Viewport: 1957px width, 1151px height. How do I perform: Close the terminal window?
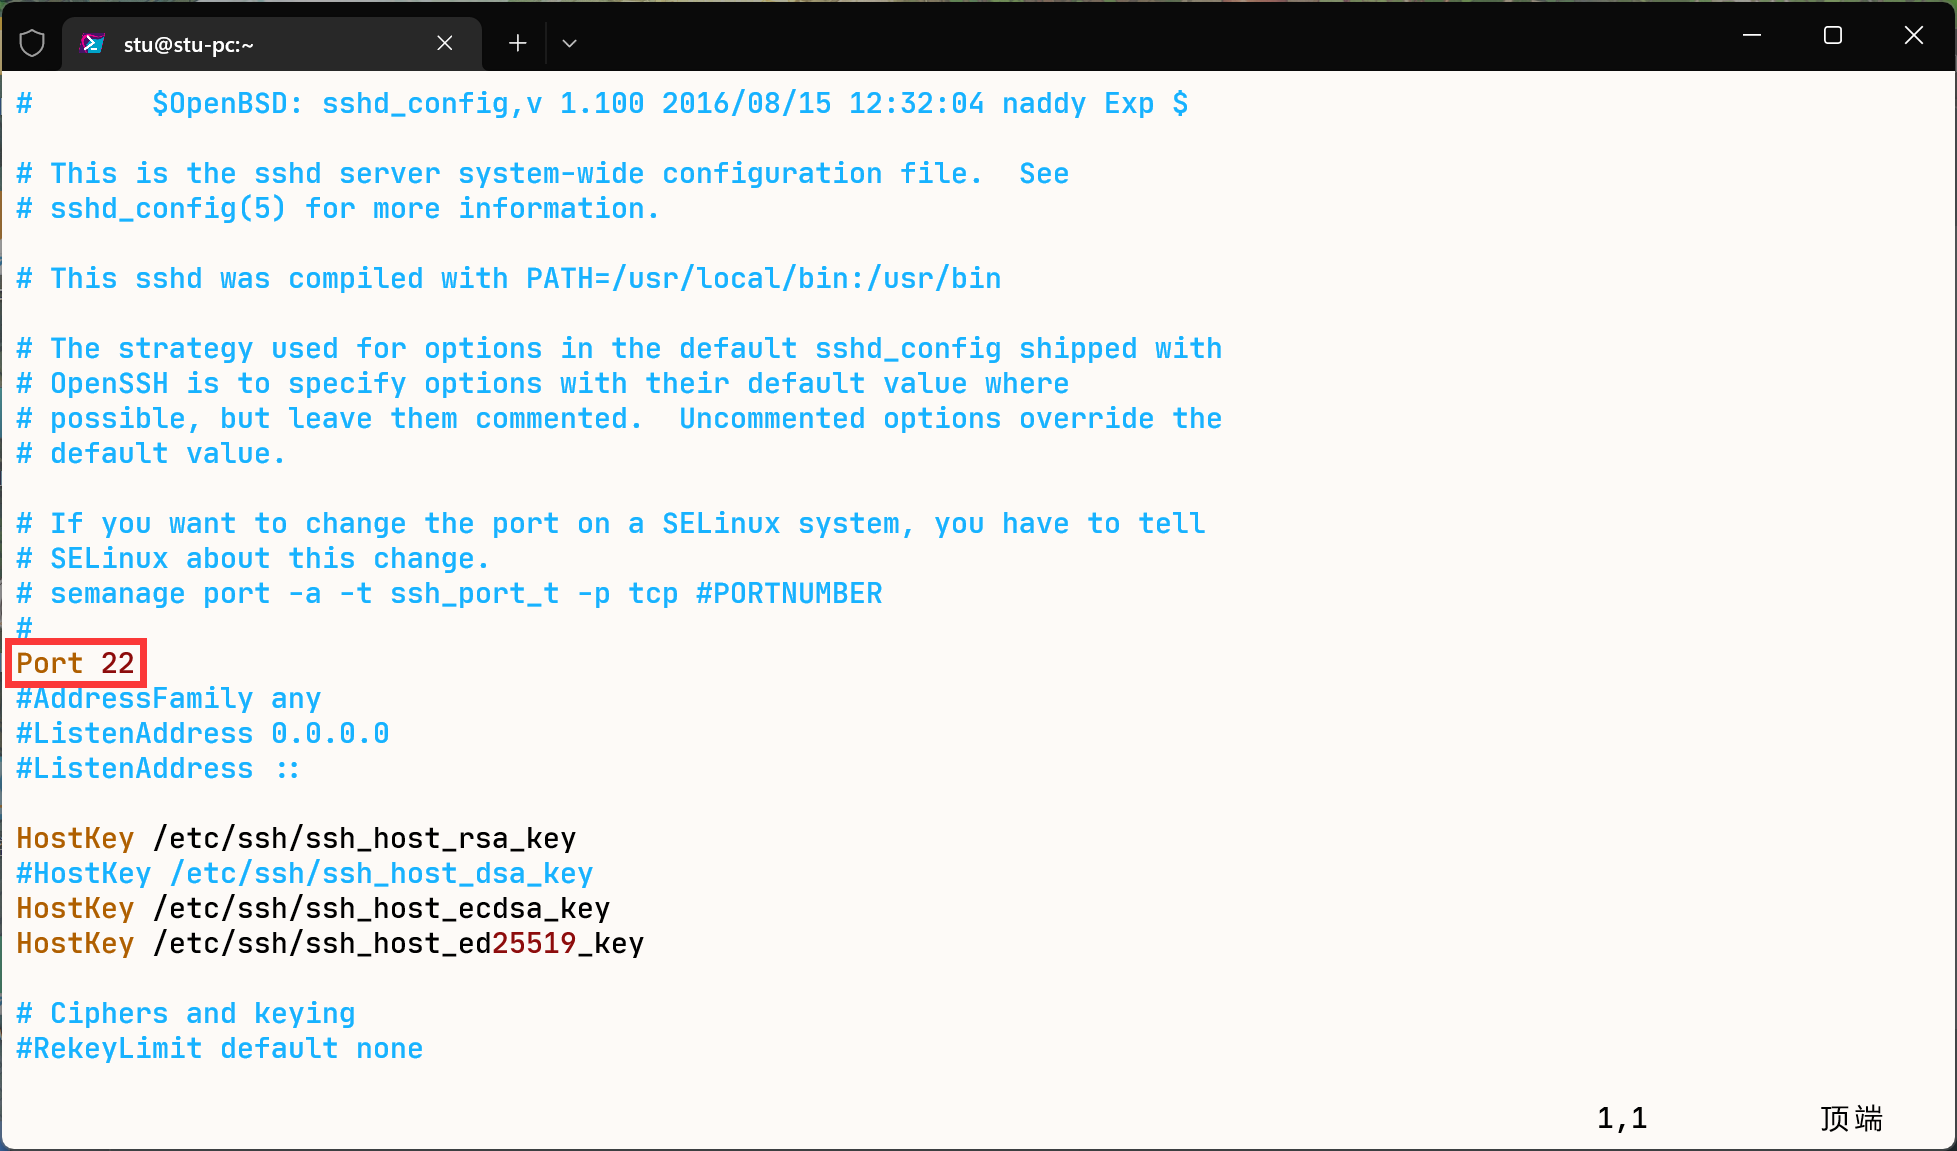[1914, 36]
